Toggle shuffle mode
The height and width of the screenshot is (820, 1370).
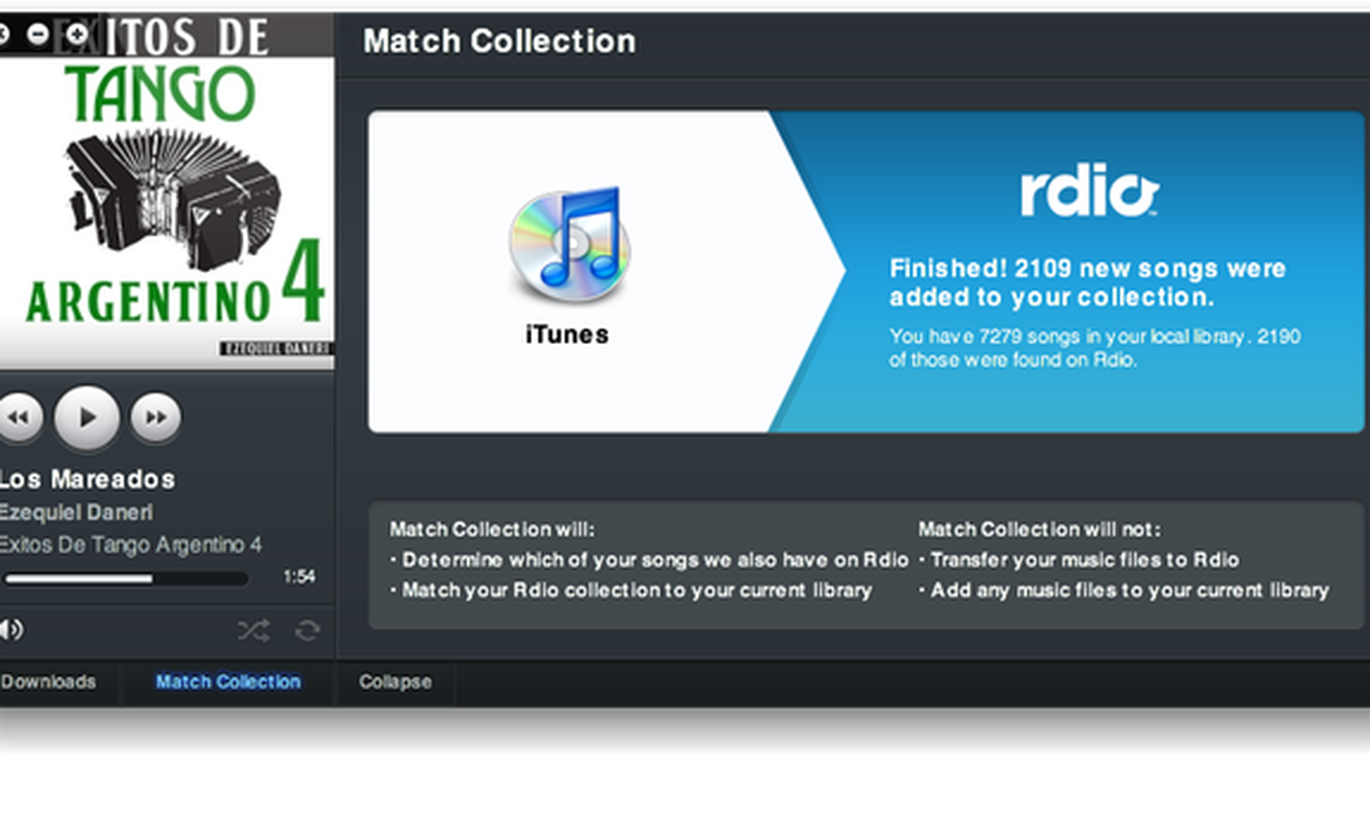[x=253, y=630]
